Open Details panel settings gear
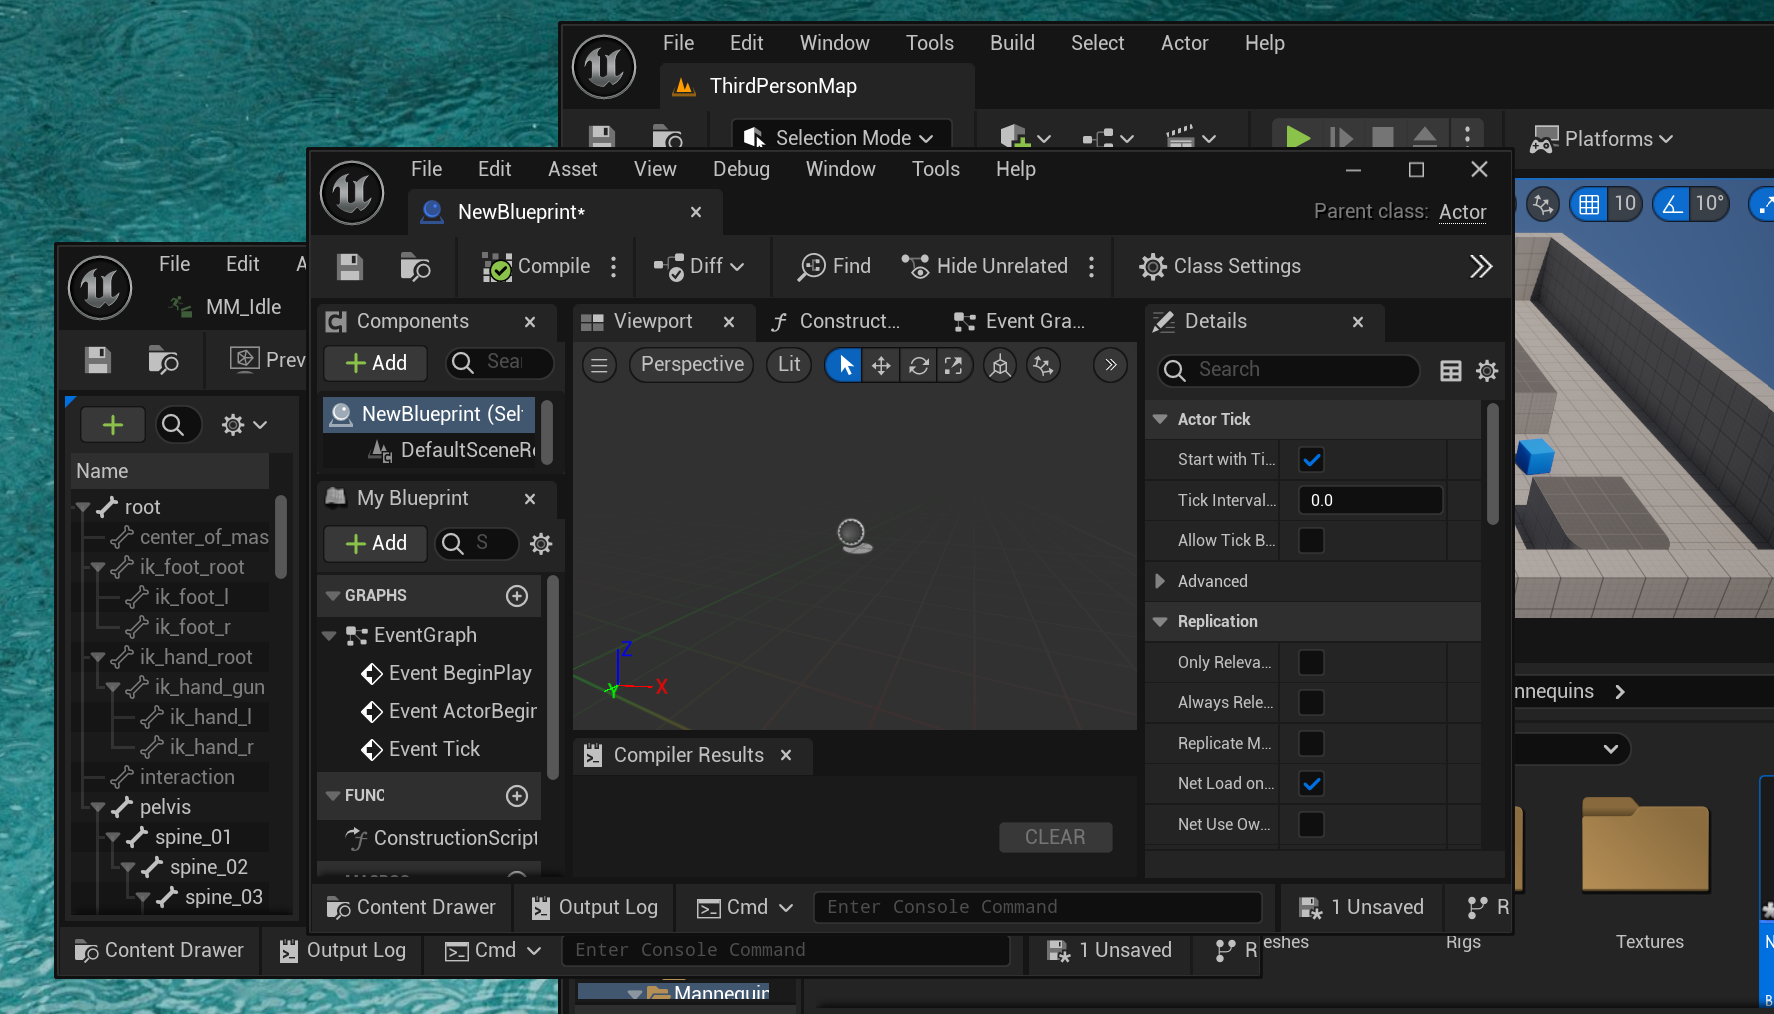This screenshot has width=1774, height=1014. 1487,371
